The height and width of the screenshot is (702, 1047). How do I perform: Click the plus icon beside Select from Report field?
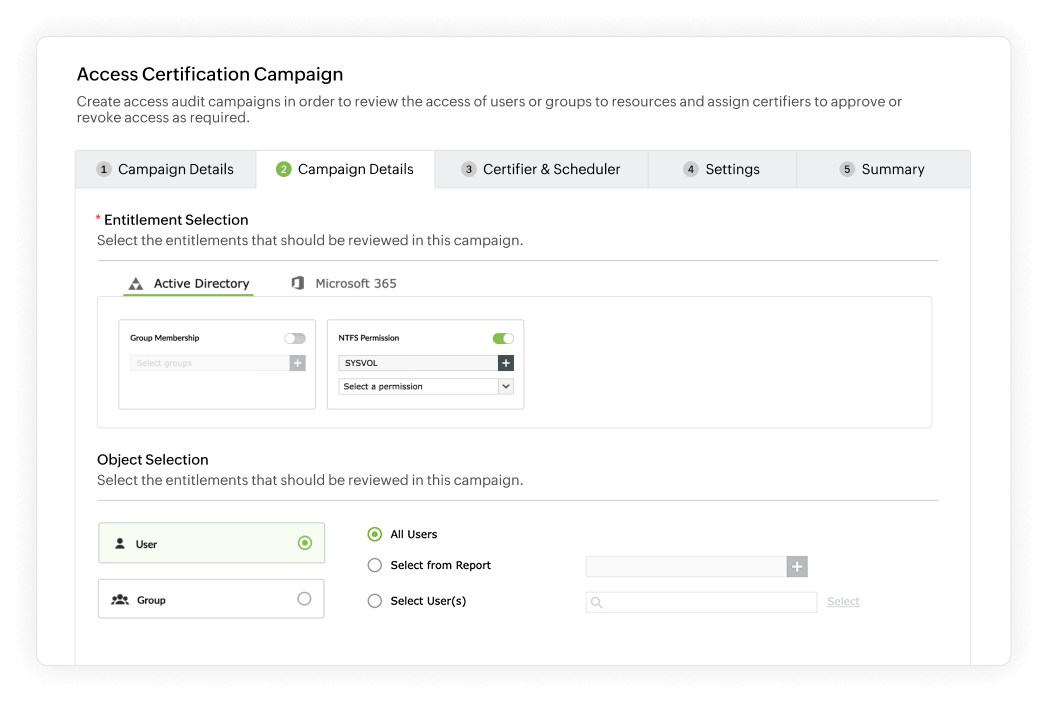797,567
